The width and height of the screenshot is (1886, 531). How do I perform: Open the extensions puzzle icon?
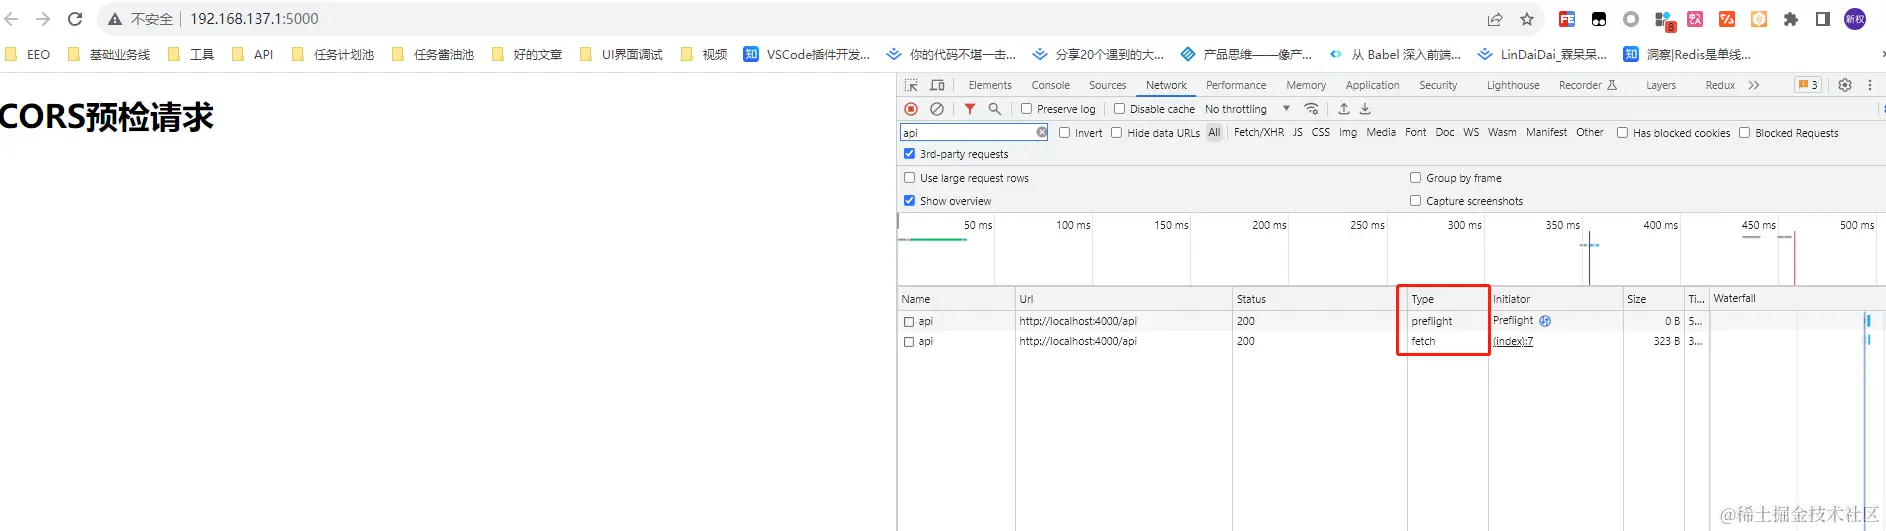point(1791,19)
